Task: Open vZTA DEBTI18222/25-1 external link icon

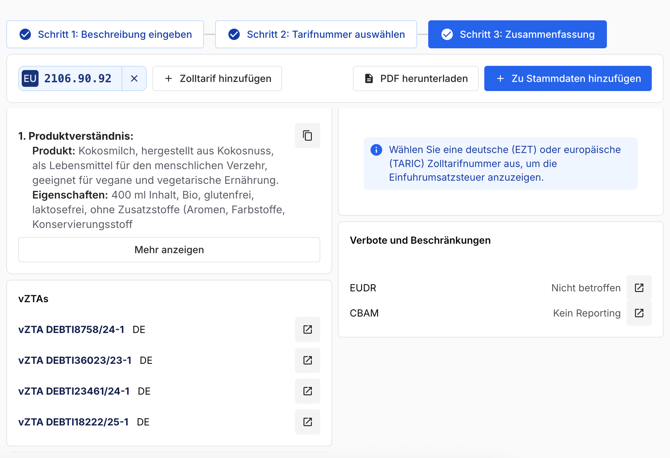Action: (307, 422)
